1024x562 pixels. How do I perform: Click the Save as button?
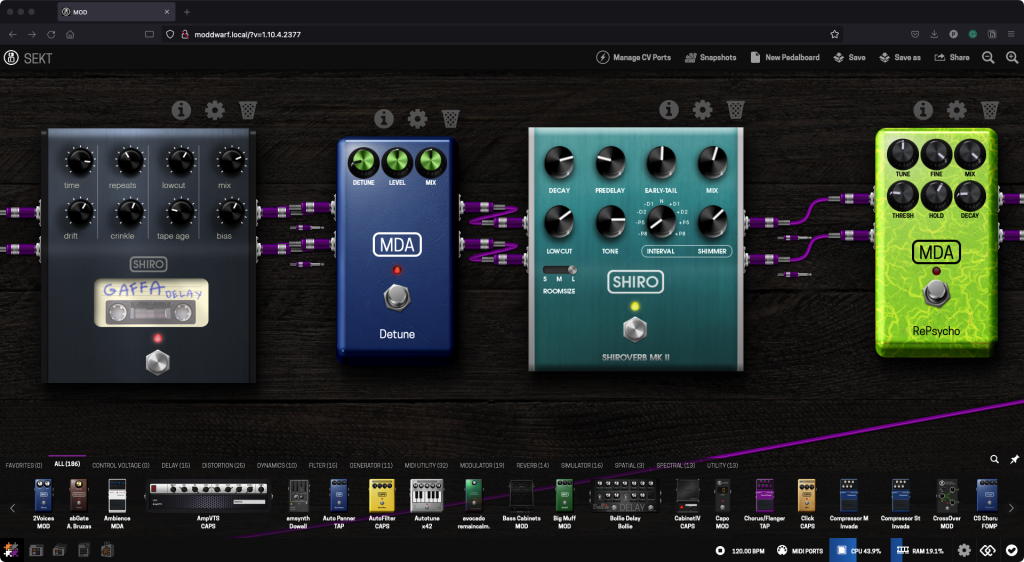[x=900, y=58]
